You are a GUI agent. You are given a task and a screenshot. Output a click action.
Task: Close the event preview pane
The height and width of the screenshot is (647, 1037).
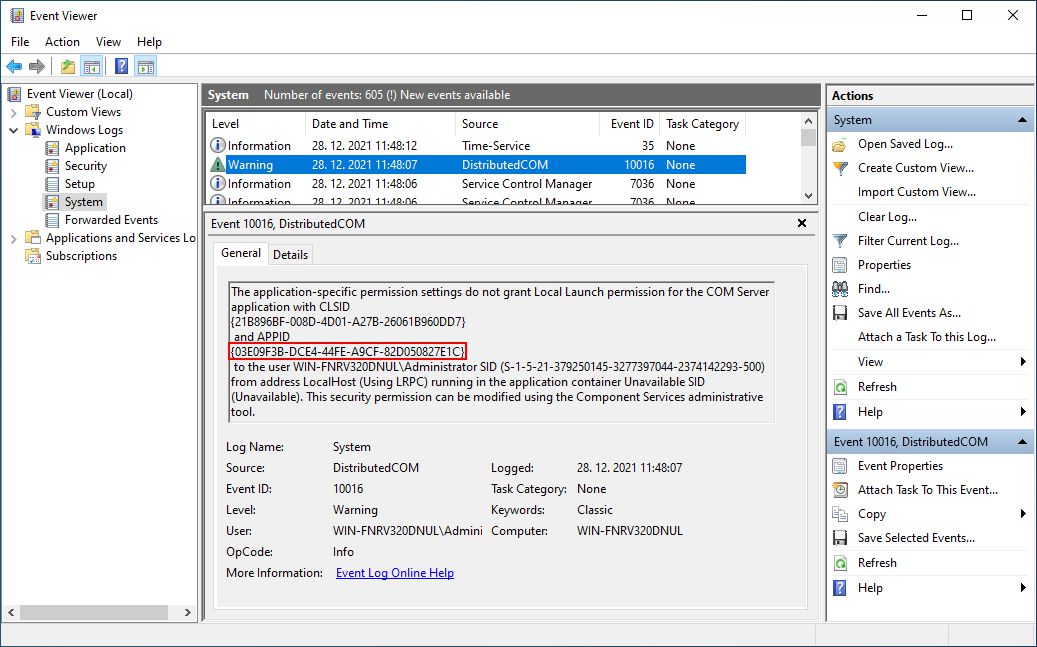click(x=802, y=224)
